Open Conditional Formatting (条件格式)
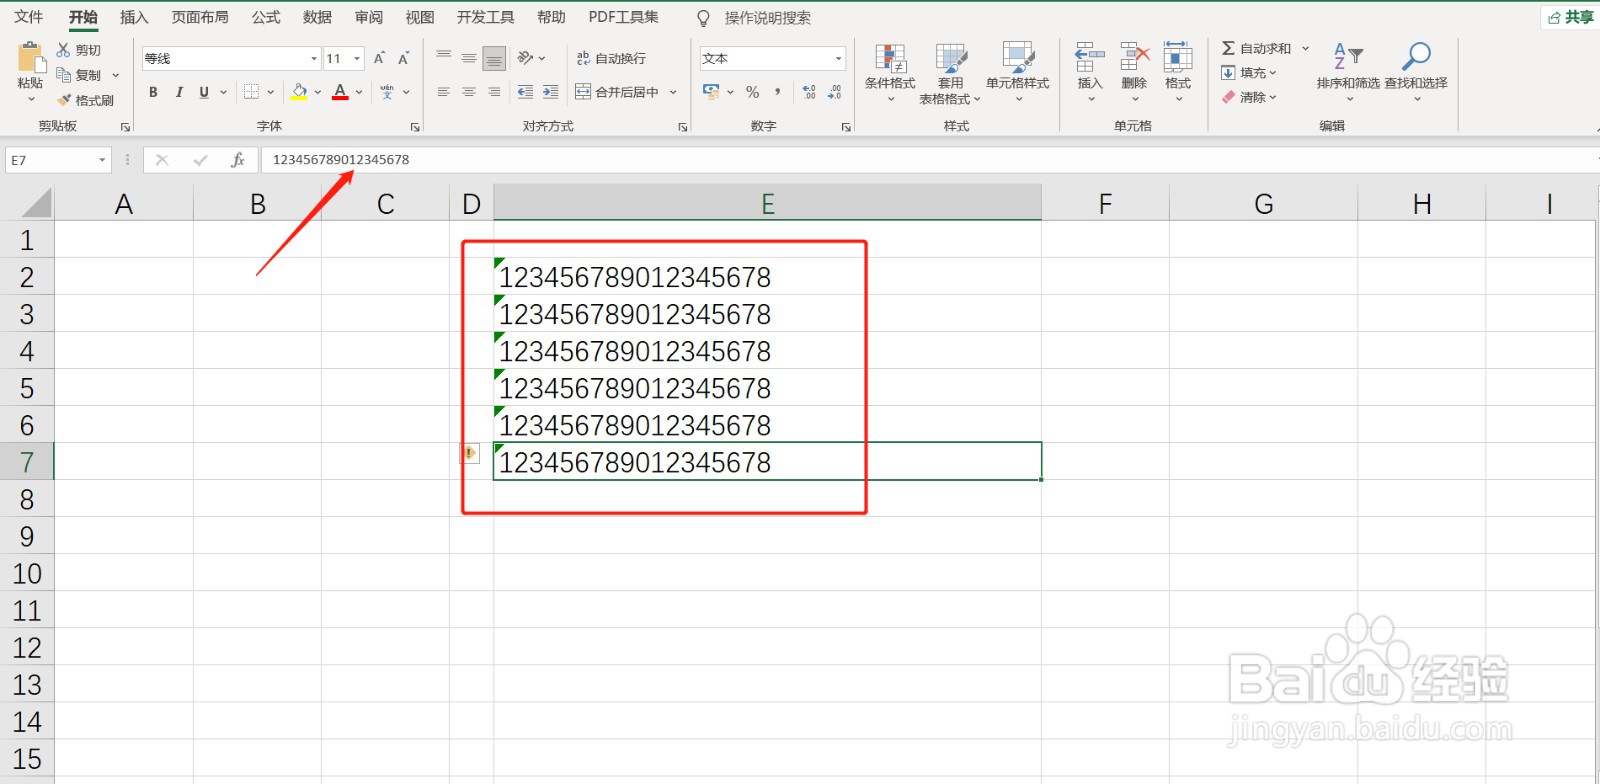Screen dimensions: 1600x784 click(890, 72)
